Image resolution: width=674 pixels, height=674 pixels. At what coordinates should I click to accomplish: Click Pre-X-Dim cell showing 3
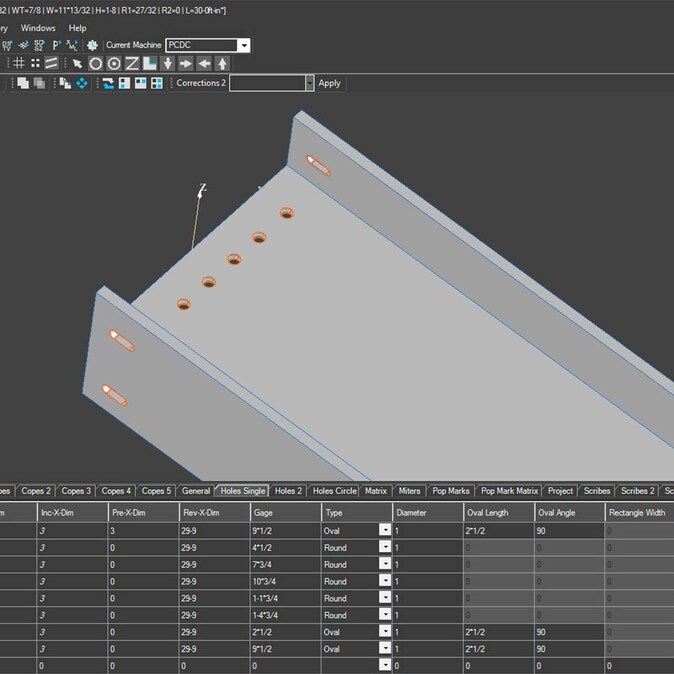click(144, 530)
